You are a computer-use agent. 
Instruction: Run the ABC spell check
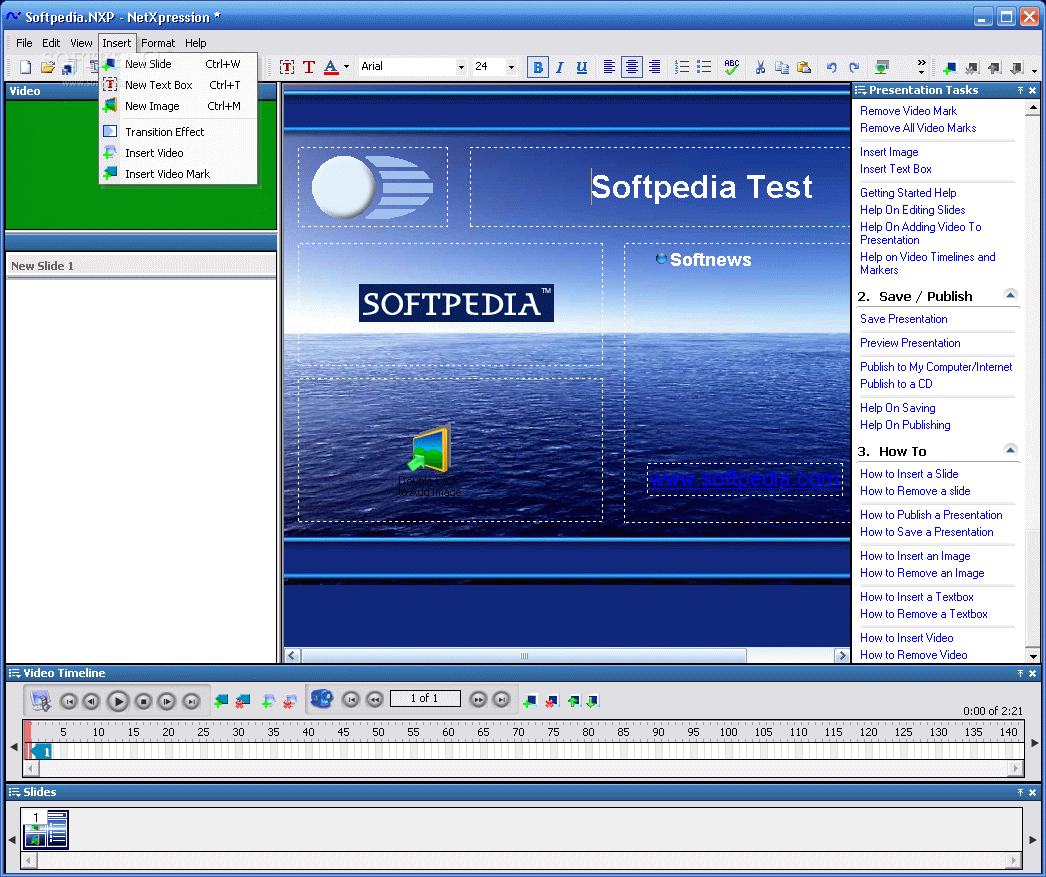[732, 67]
